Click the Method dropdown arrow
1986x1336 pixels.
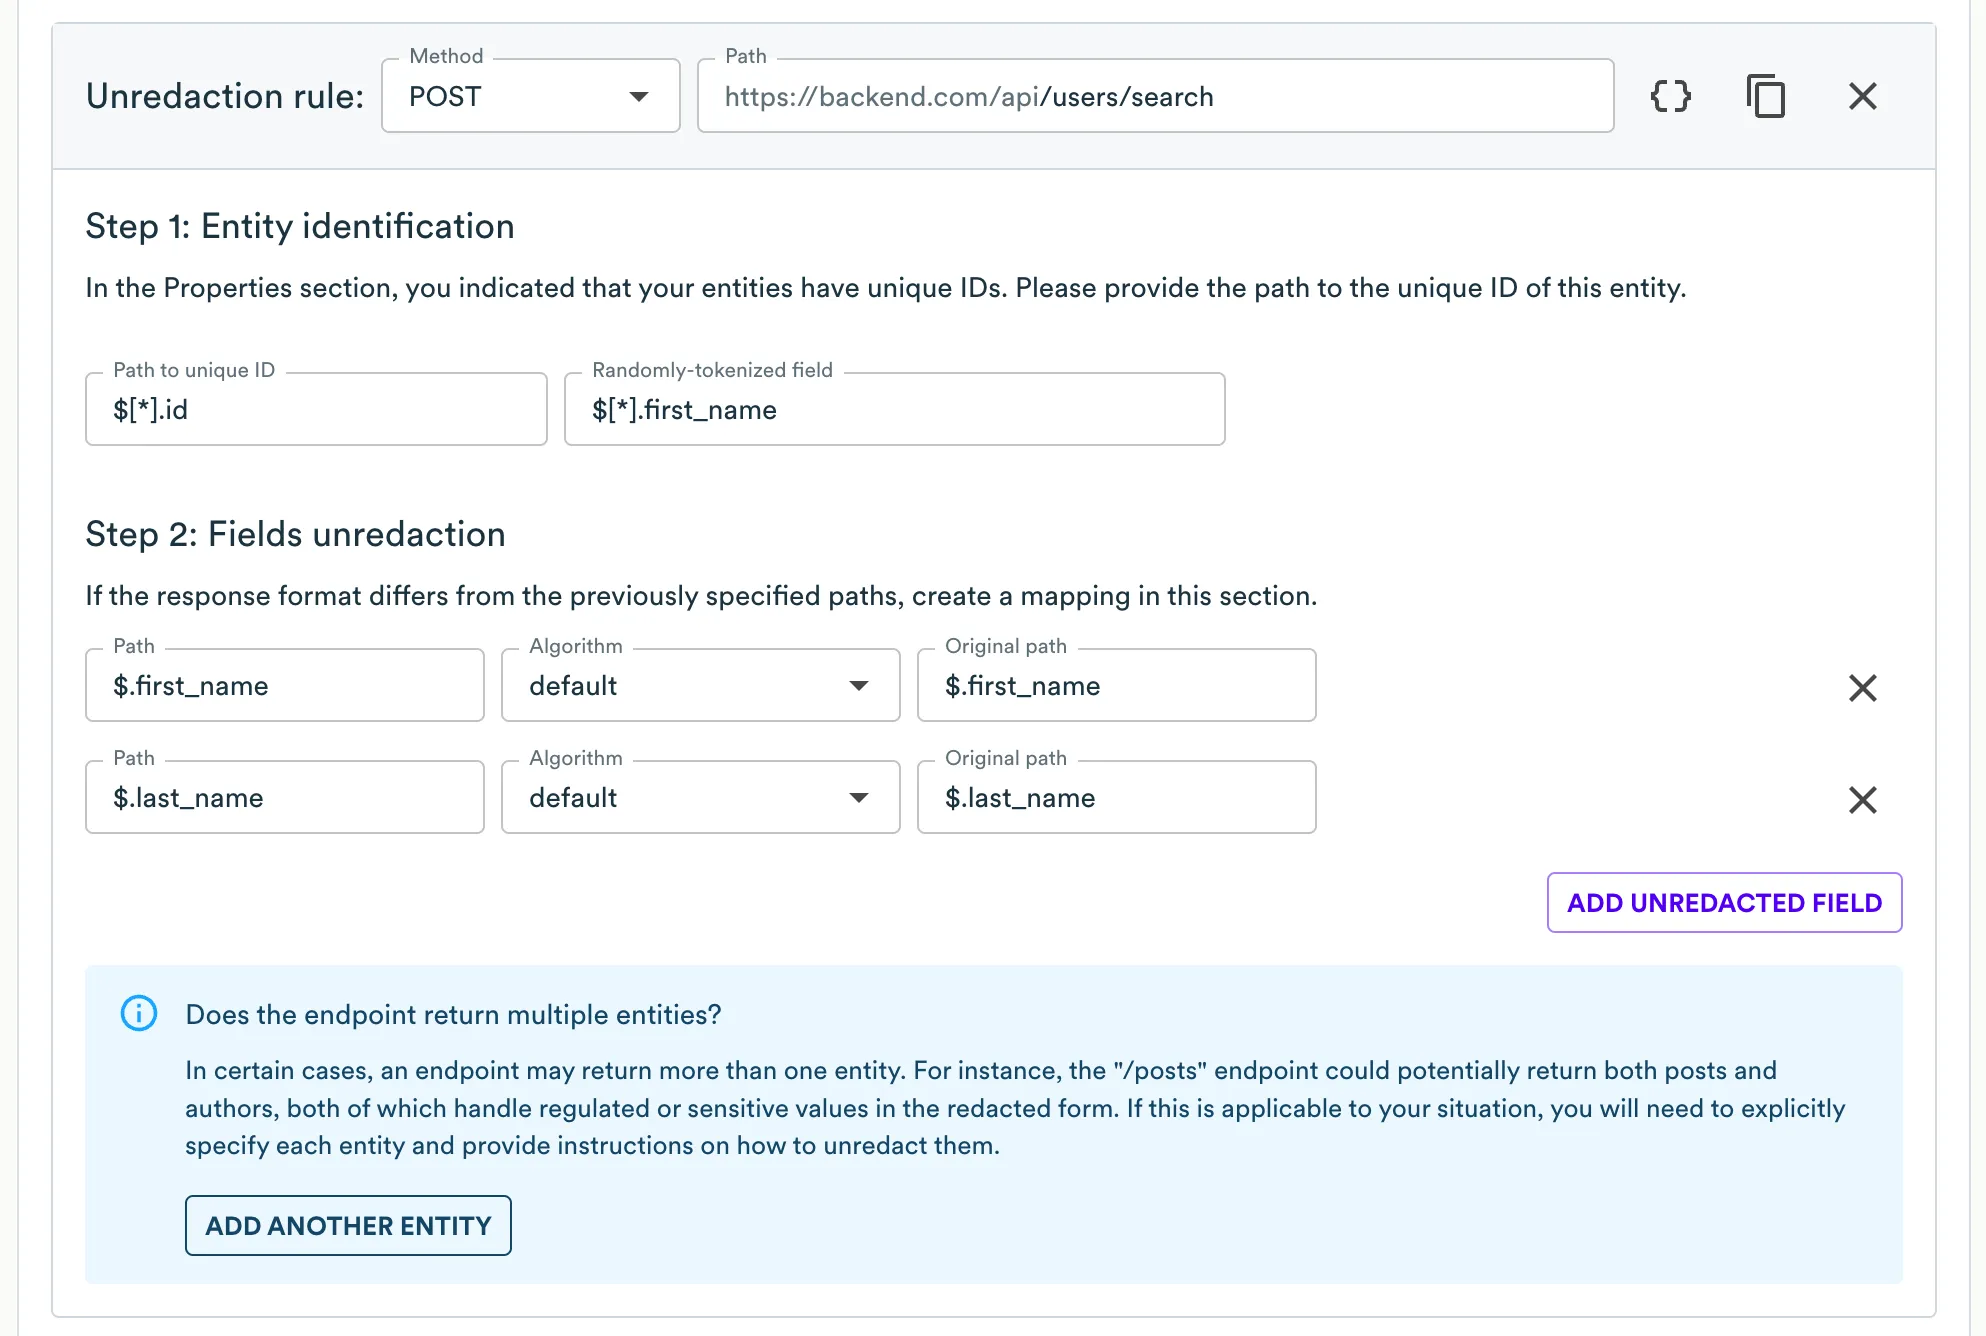pos(638,96)
